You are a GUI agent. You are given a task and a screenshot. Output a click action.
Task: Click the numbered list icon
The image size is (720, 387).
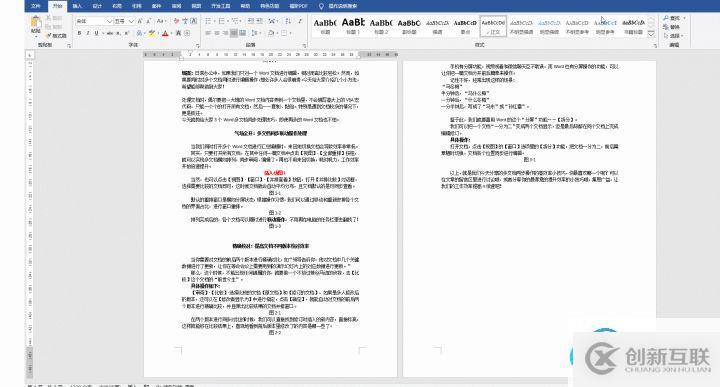coord(222,21)
